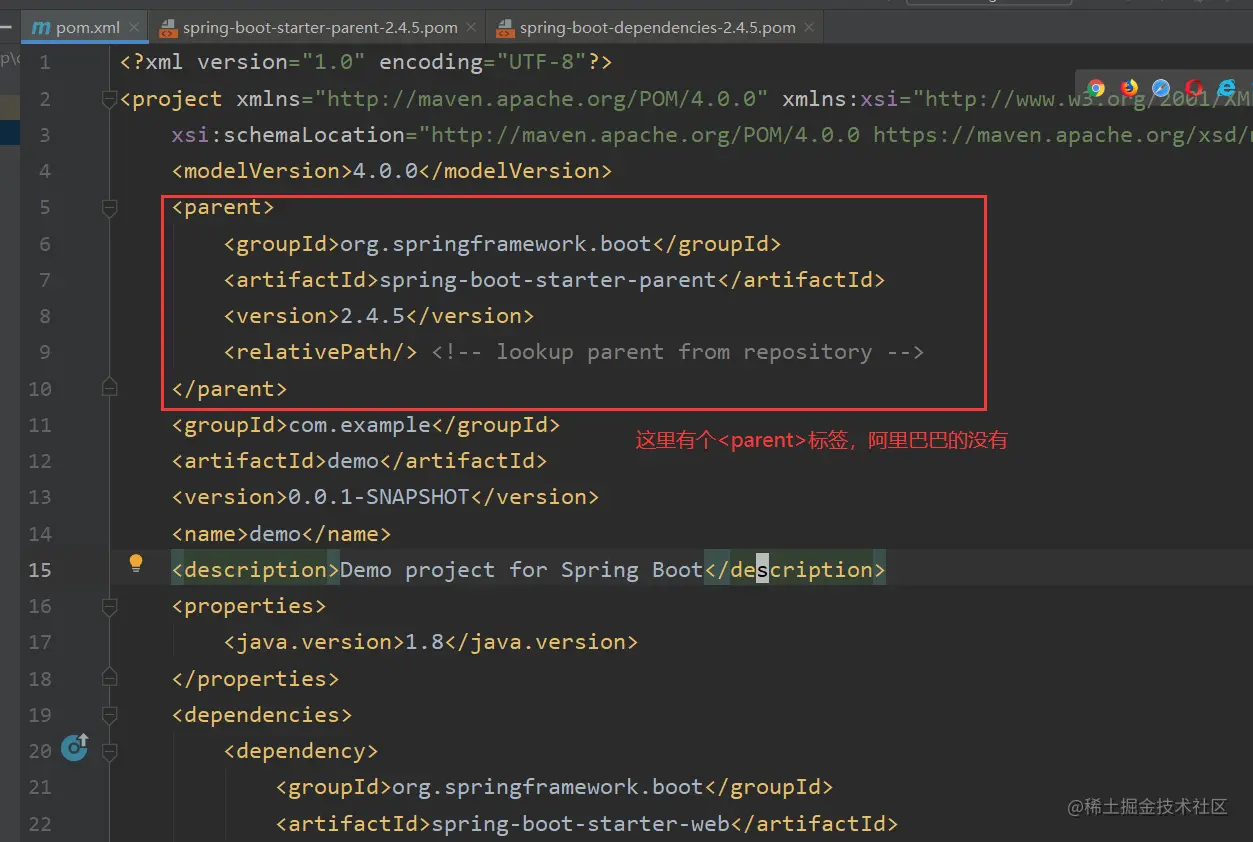Click the Maven file icon on the pom.xml tab
The height and width of the screenshot is (842, 1253).
(39, 28)
